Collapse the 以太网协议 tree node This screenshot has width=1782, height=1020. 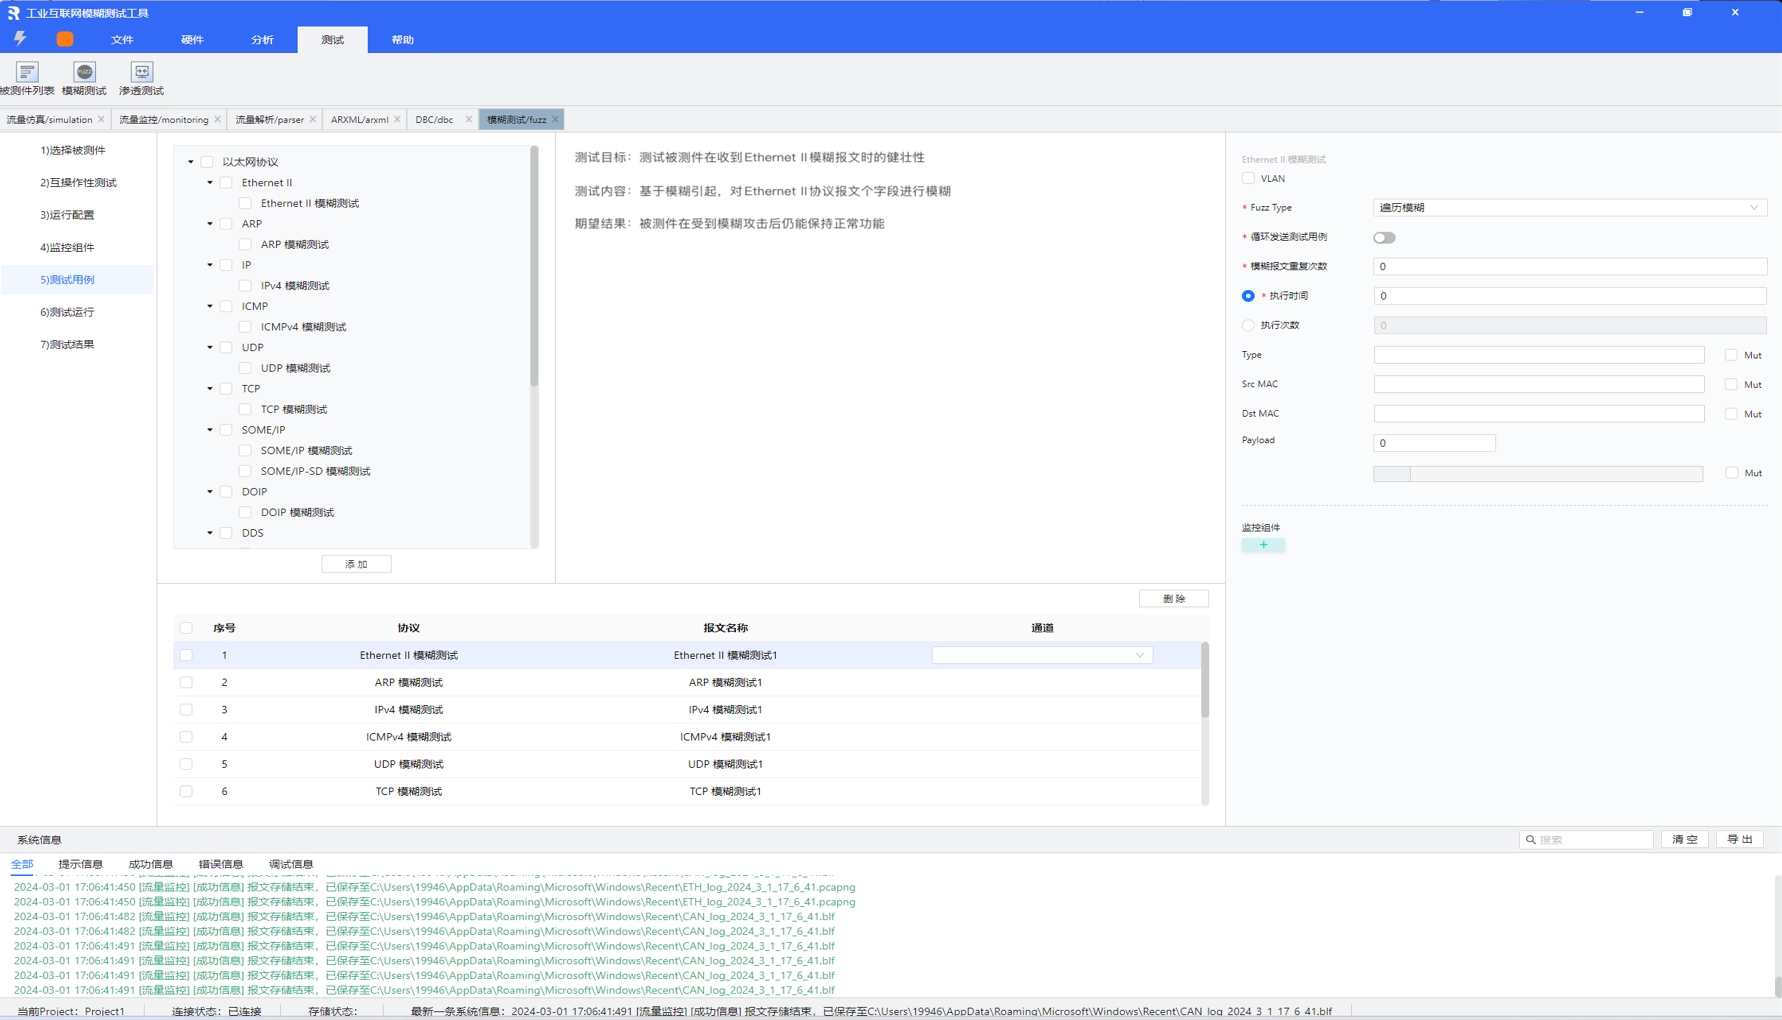click(x=191, y=162)
